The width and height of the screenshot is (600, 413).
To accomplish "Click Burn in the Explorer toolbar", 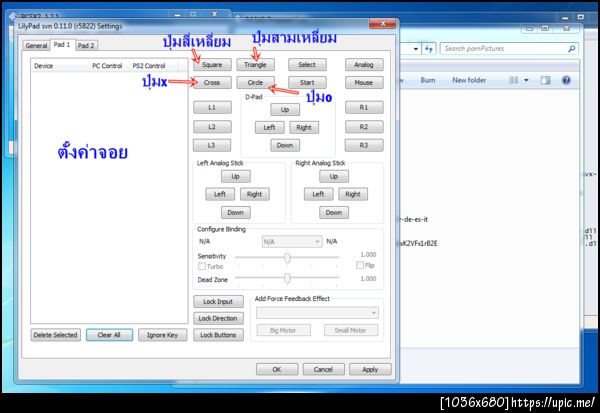I will pyautogui.click(x=428, y=80).
